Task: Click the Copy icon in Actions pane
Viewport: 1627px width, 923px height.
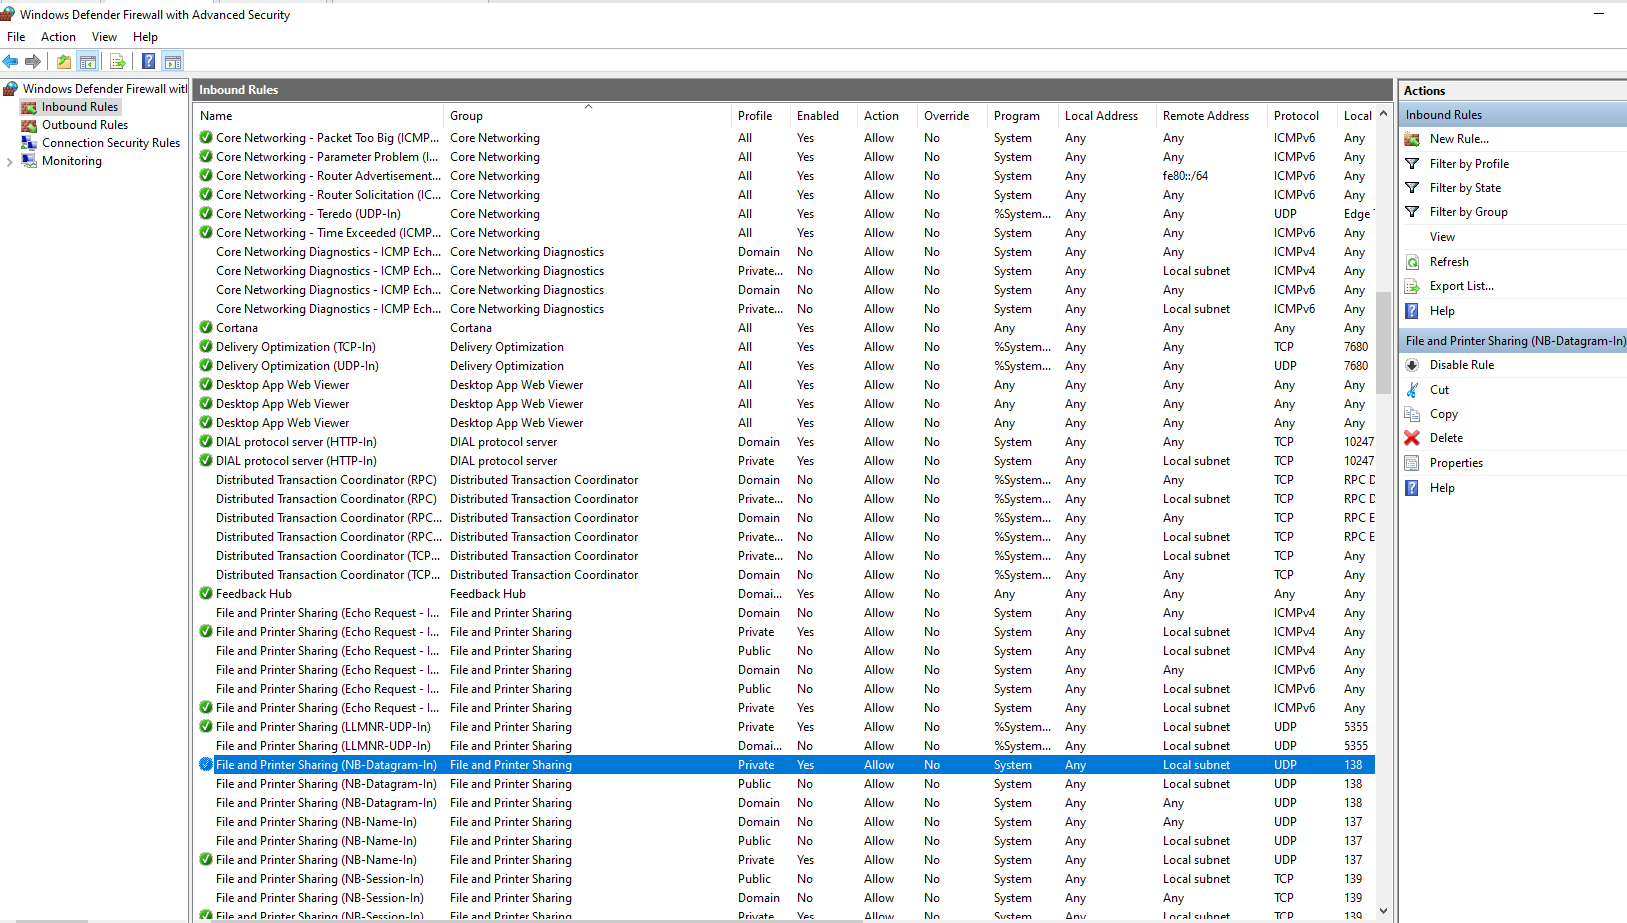Action: click(x=1412, y=414)
